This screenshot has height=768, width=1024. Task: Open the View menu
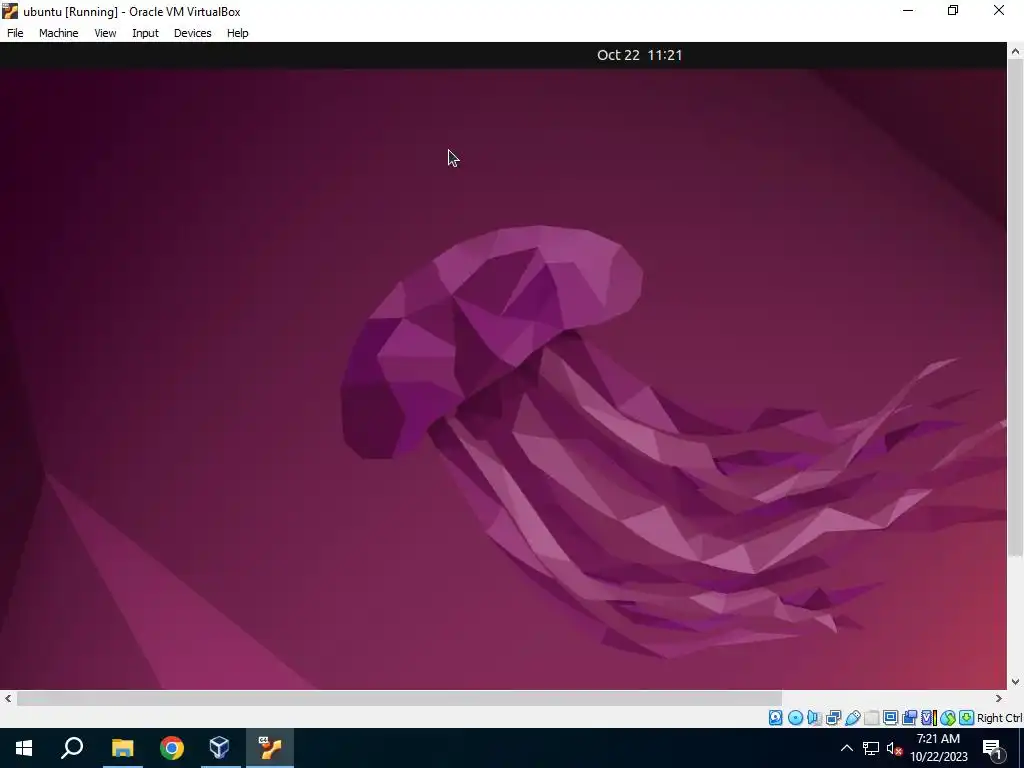[x=105, y=33]
